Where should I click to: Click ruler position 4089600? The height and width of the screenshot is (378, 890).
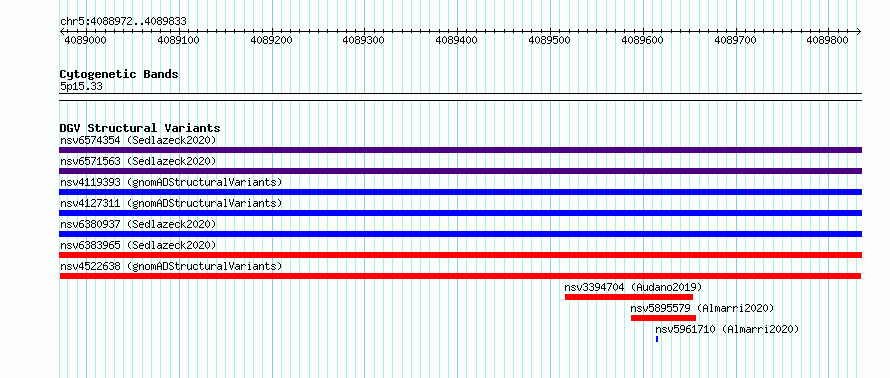643,40
